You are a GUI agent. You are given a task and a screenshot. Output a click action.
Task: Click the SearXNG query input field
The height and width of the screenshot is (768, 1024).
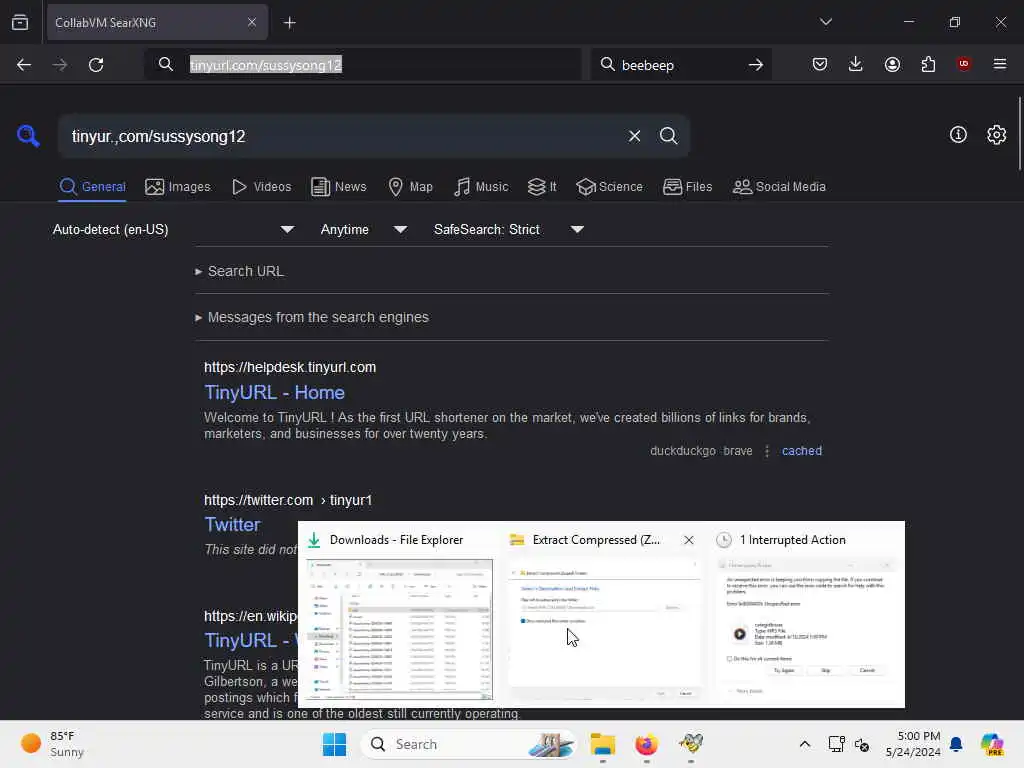340,136
